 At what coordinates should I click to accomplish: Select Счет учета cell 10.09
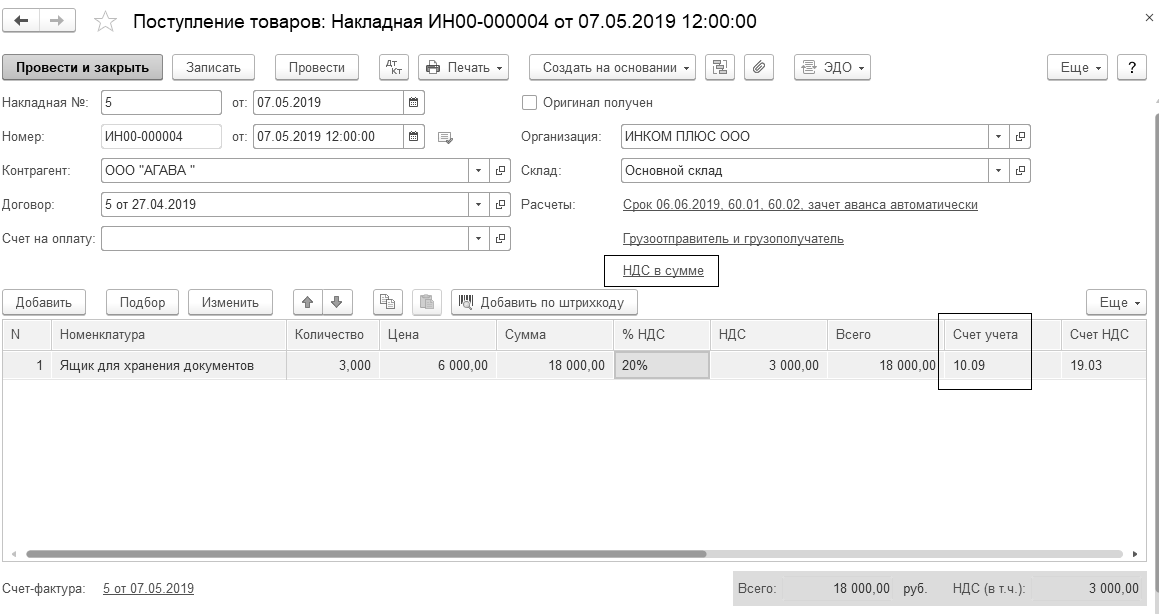[1002, 366]
